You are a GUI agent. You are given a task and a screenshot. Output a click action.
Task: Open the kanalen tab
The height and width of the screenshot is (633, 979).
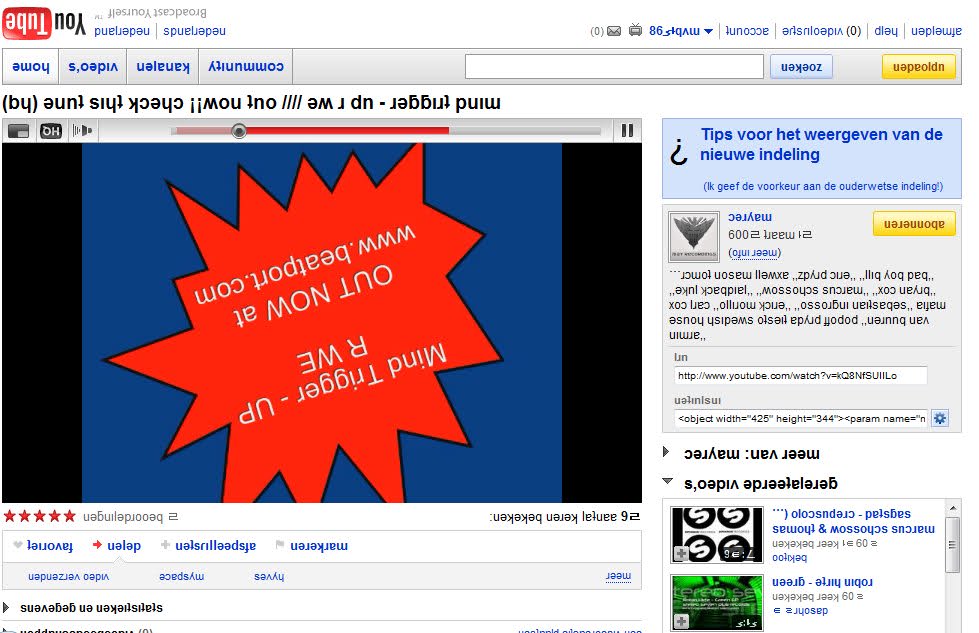click(x=162, y=67)
